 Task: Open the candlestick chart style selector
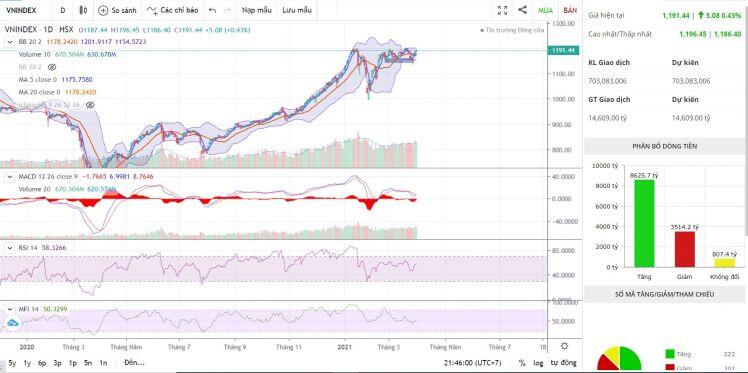click(83, 10)
